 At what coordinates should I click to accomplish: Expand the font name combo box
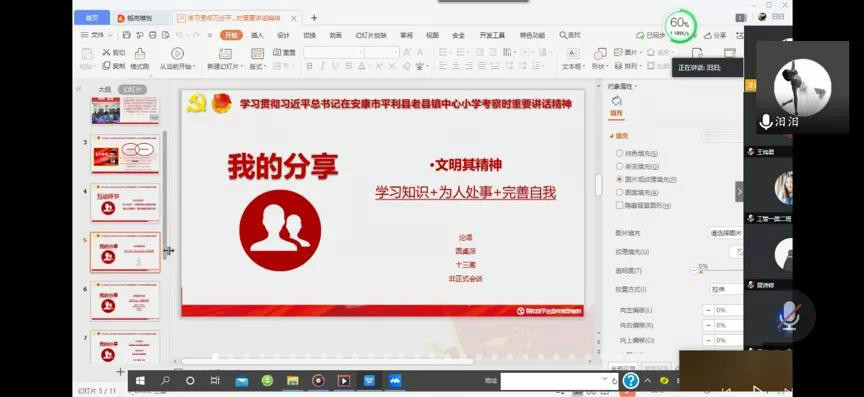(362, 52)
